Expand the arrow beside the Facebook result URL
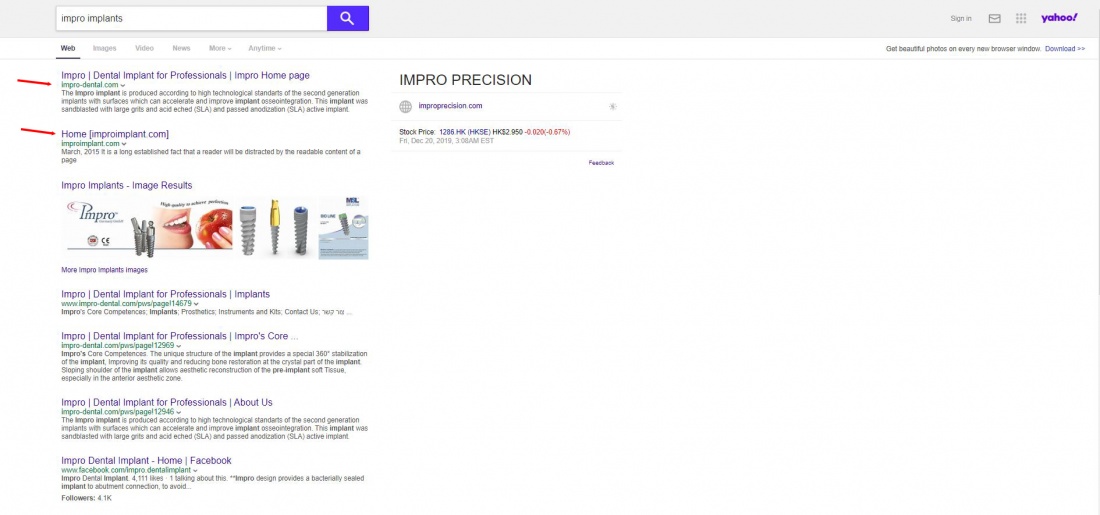The image size is (1100, 515). tap(196, 470)
